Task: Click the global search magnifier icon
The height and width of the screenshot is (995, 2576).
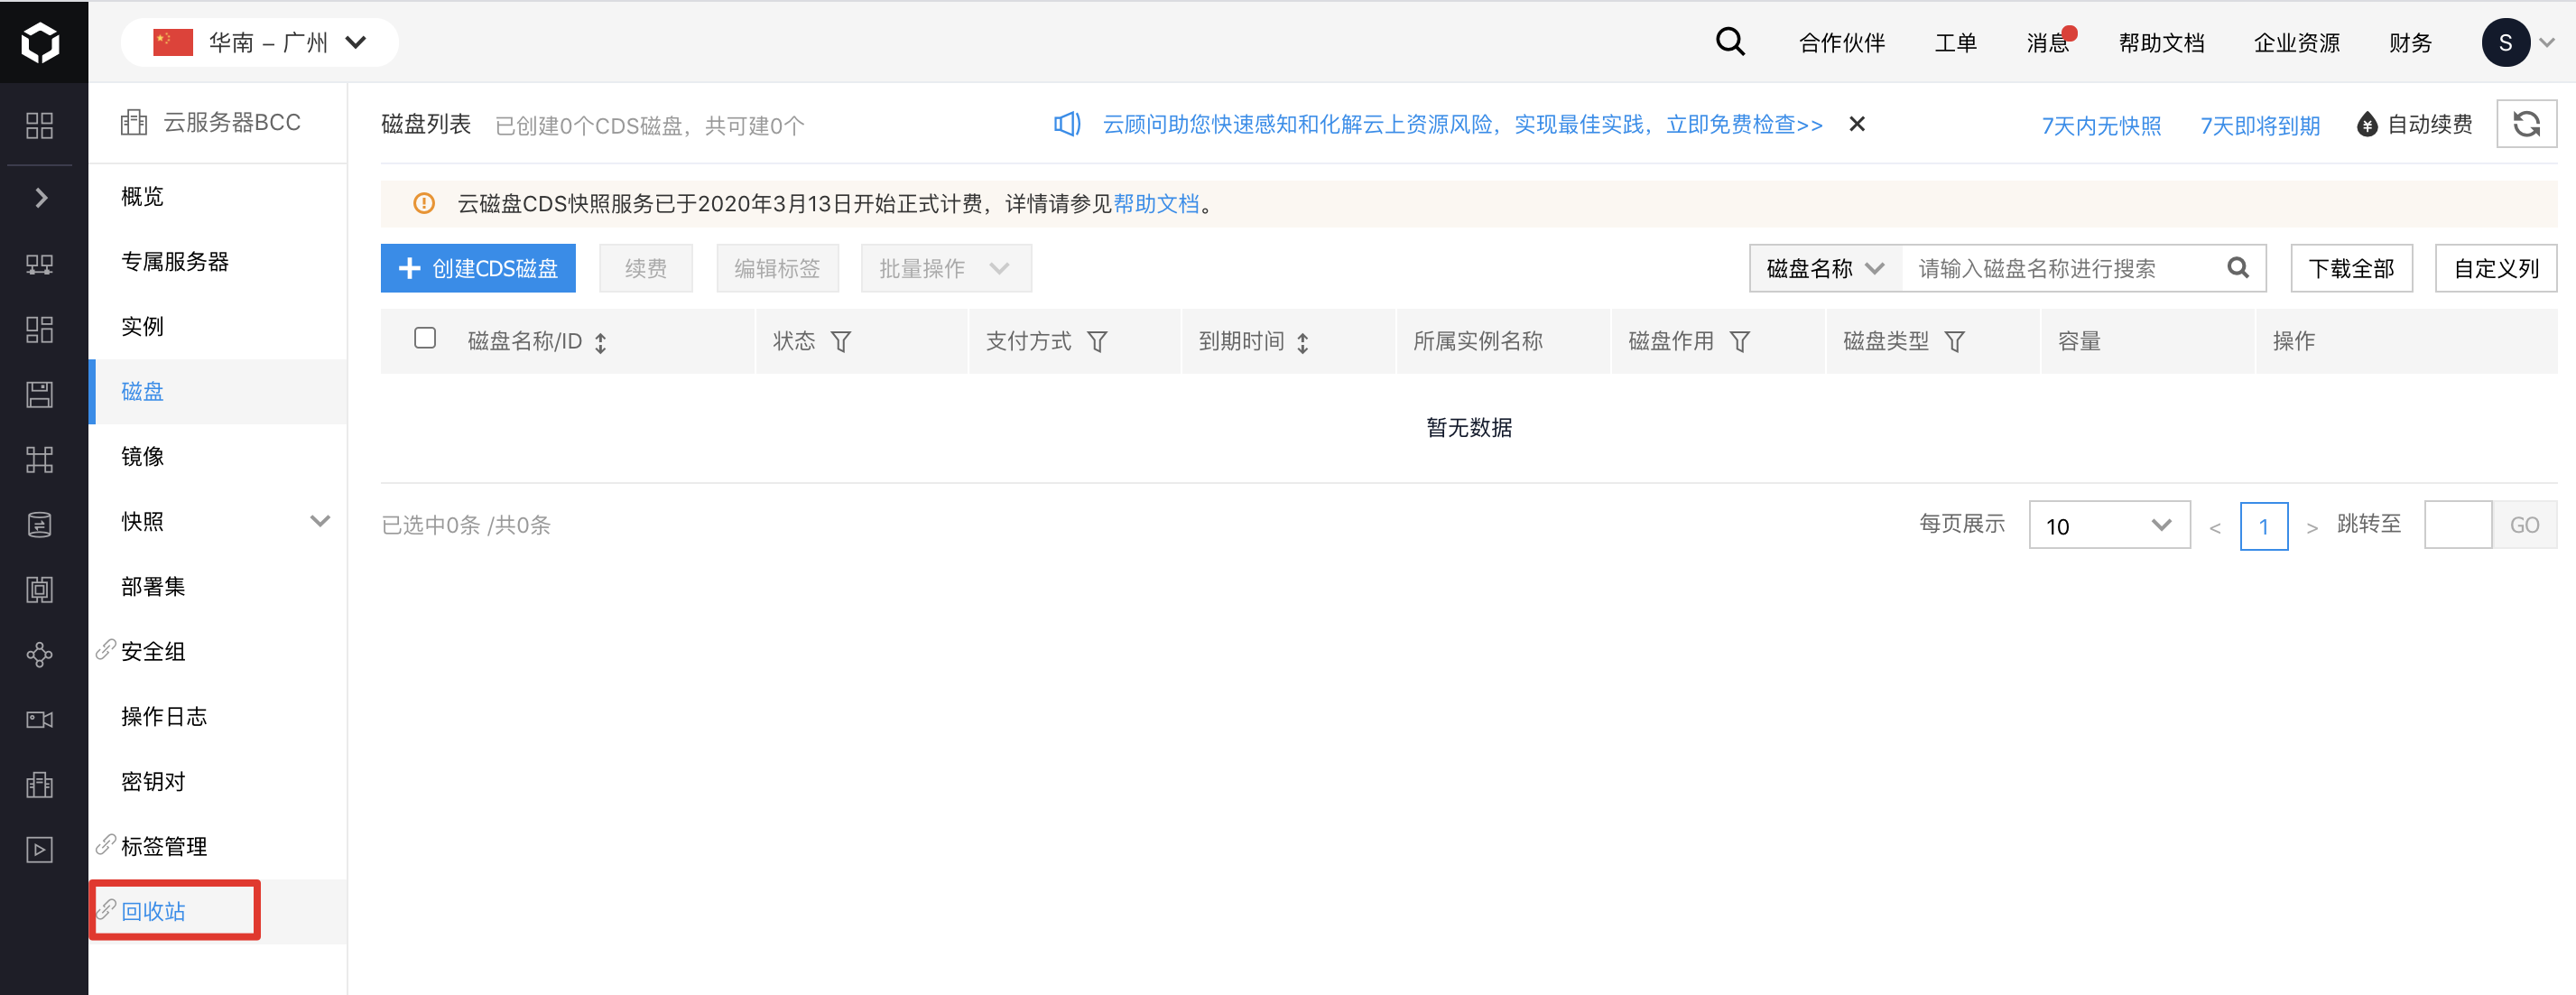Action: 1730,42
